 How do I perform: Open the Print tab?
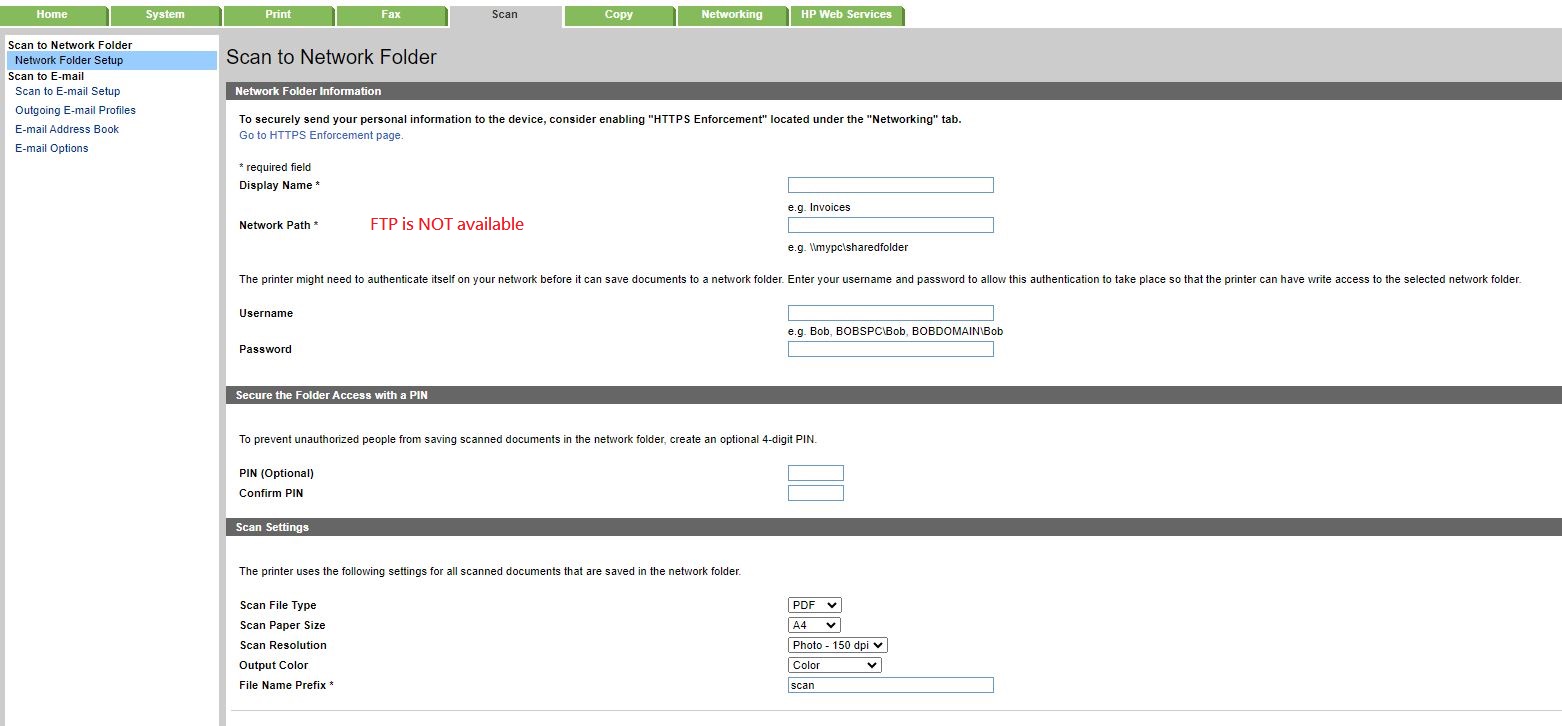coord(278,15)
